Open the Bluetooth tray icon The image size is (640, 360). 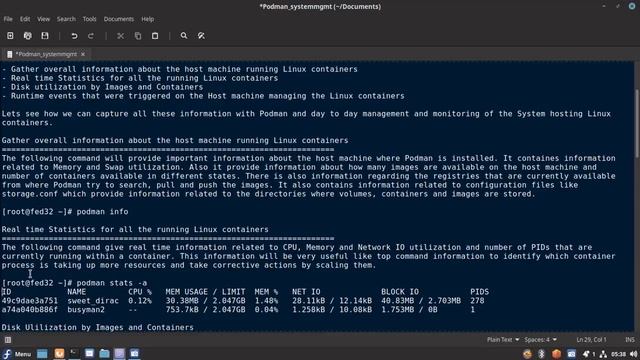542,354
